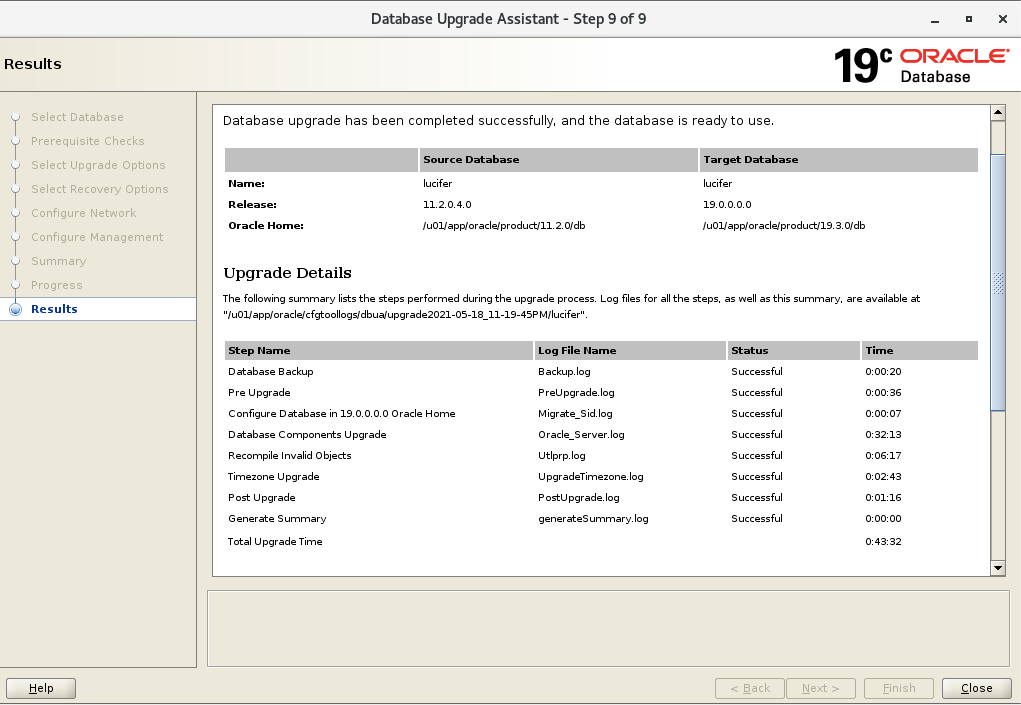Click the Results step bullet icon
The image size is (1021, 705).
coord(16,309)
